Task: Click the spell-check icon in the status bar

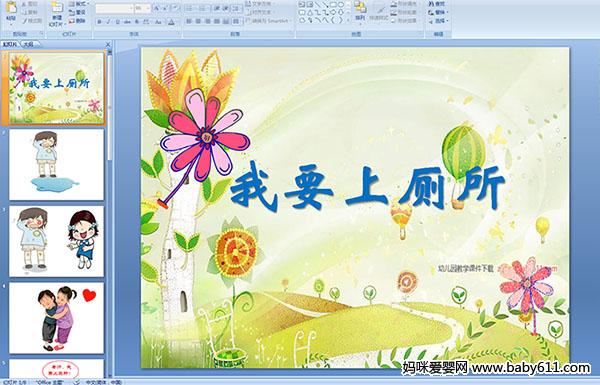Action: point(77,382)
